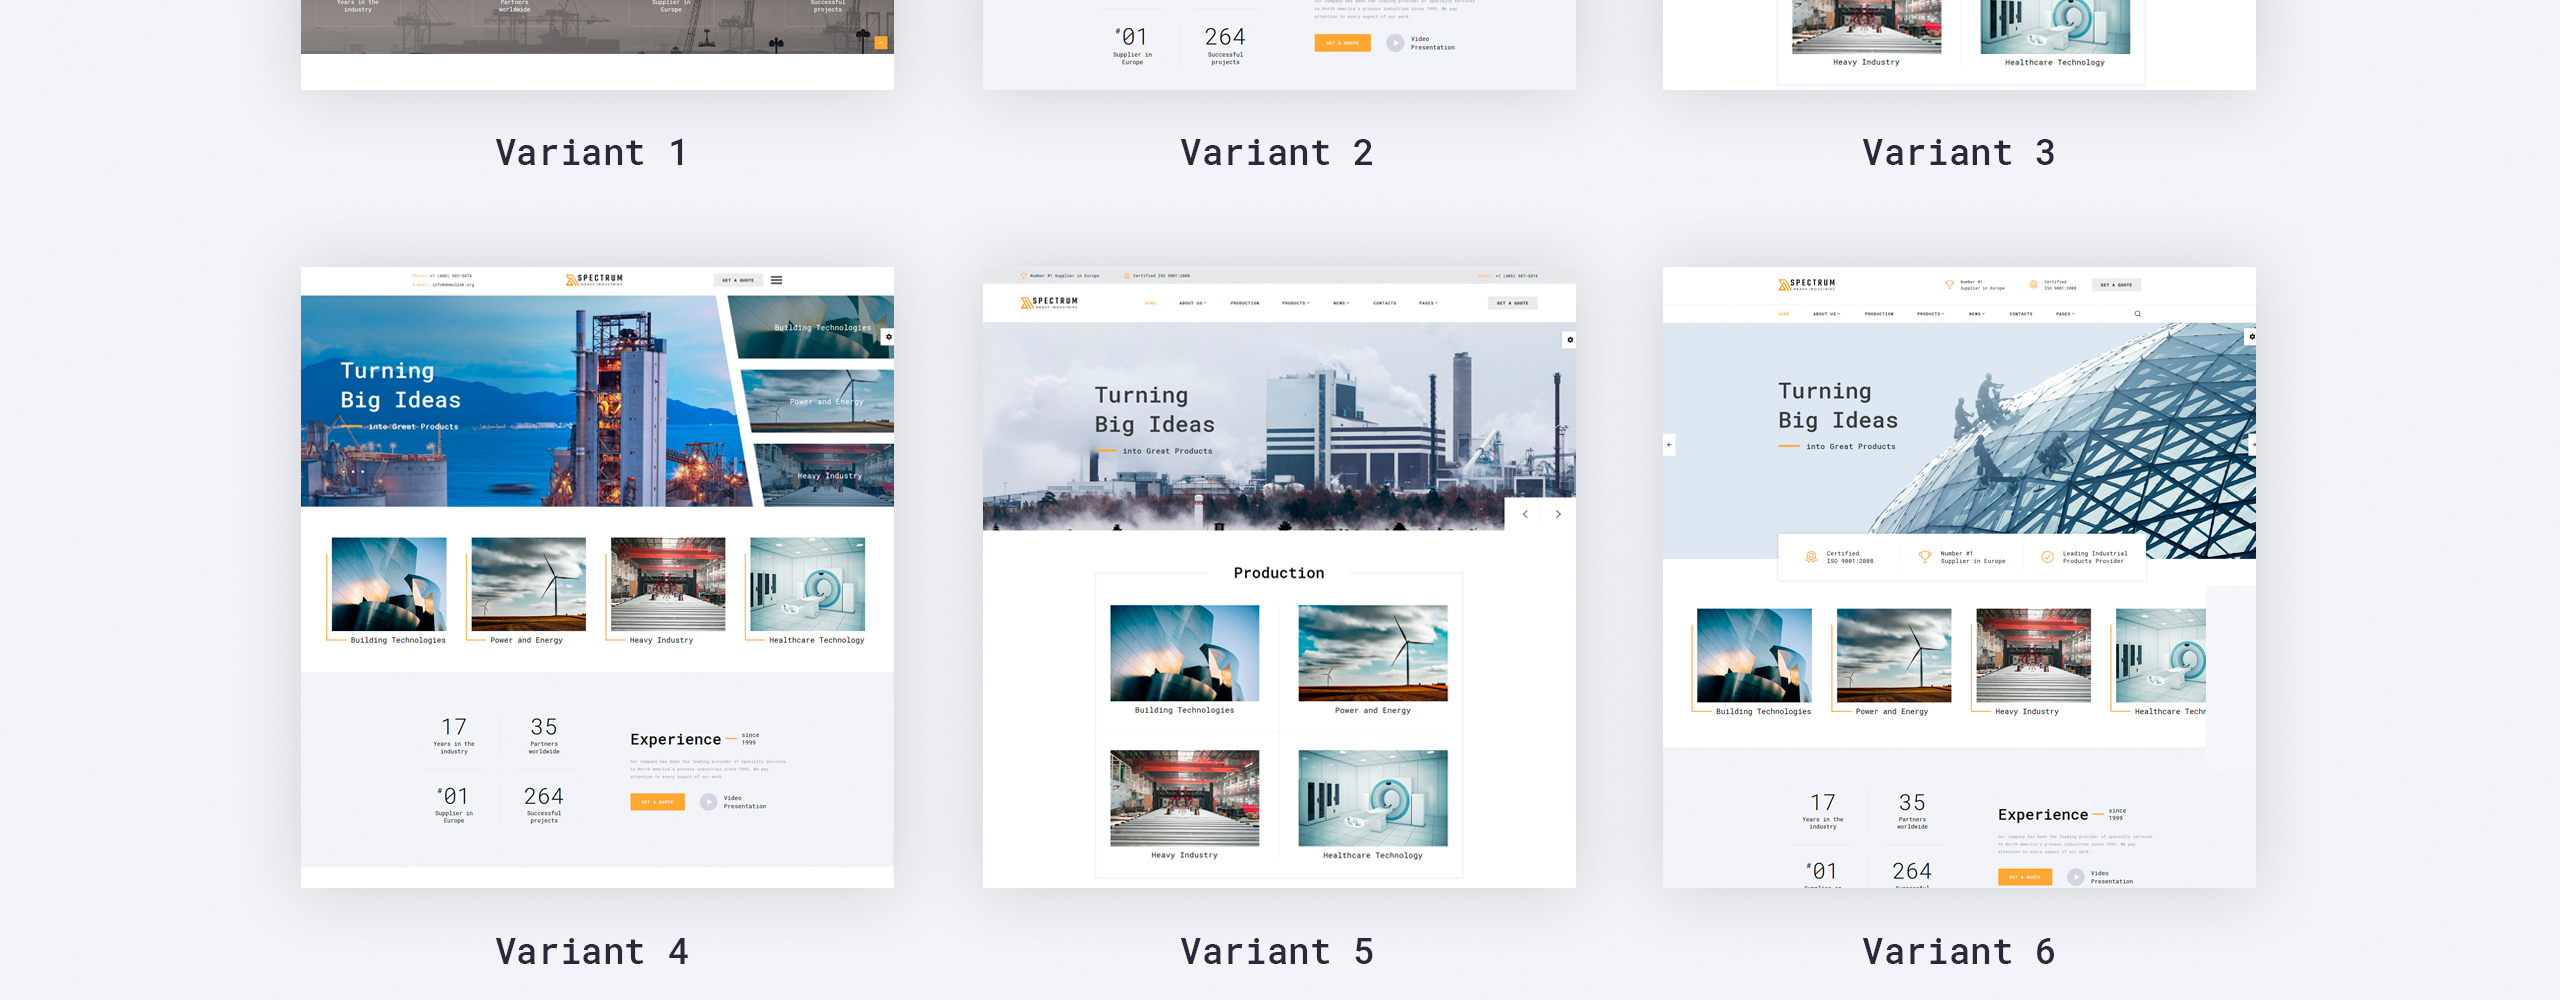Image resolution: width=2560 pixels, height=1000 pixels.
Task: Play the Video Presentation in Variant 4
Action: [708, 802]
